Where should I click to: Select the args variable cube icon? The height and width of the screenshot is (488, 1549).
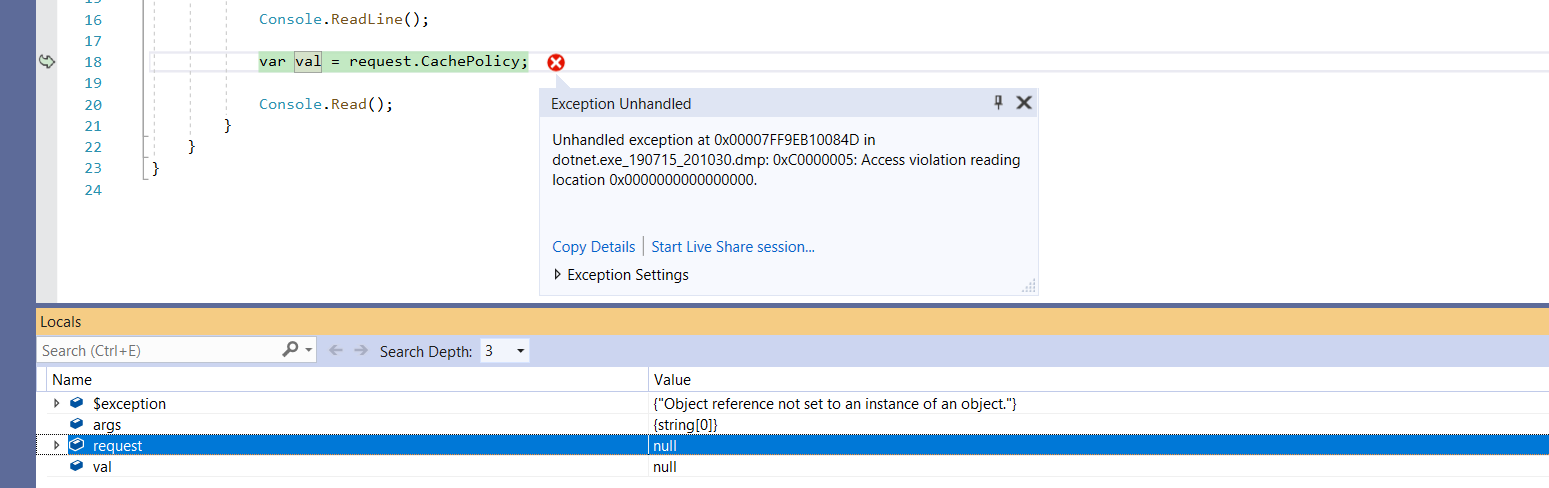pos(77,424)
